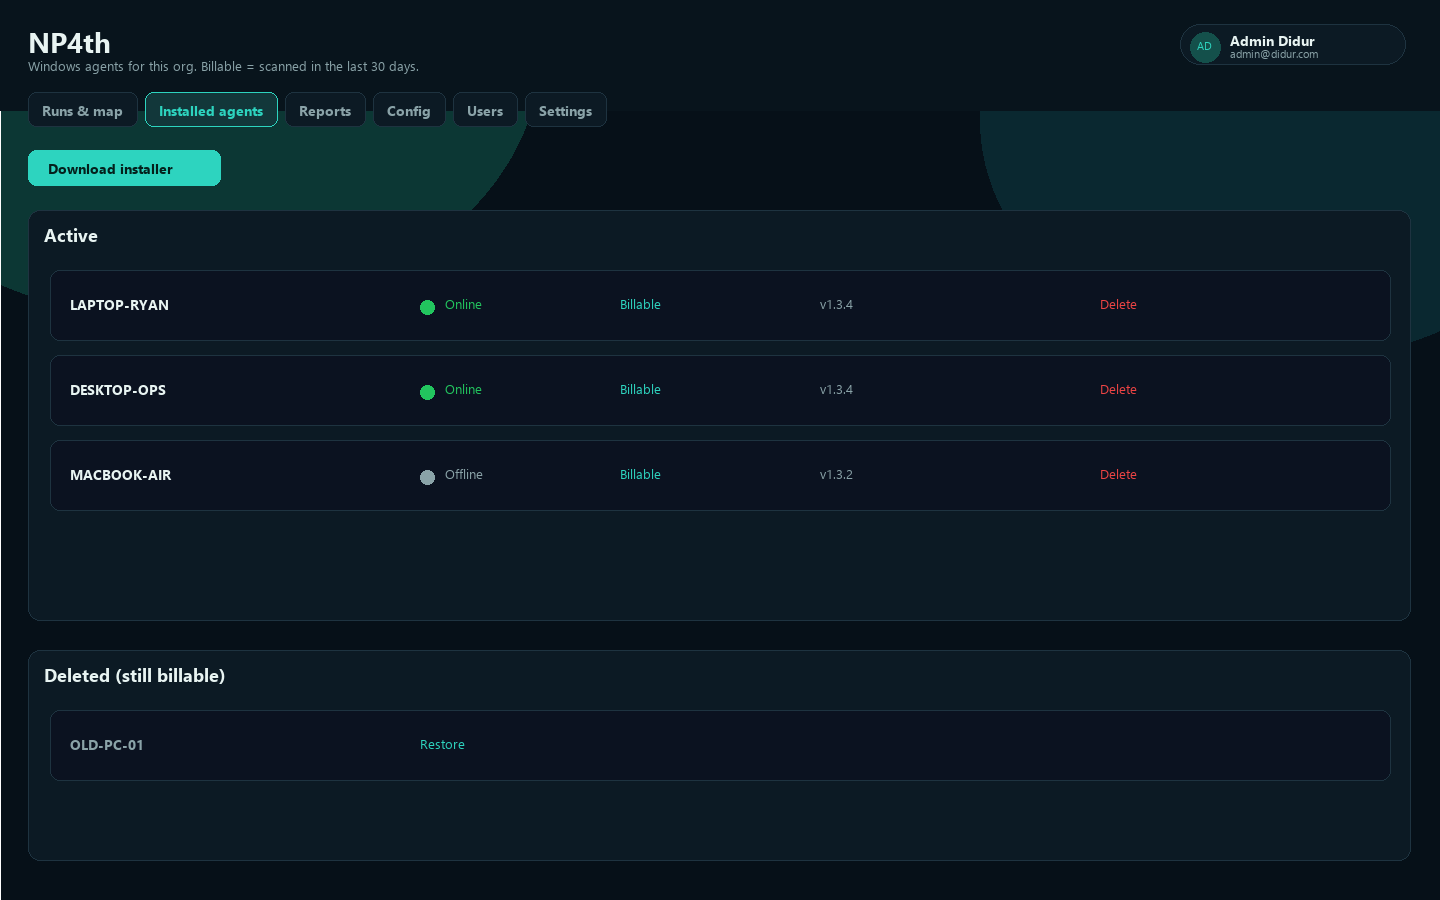Viewport: 1440px width, 900px height.
Task: Click the gray offline dot for MACBOOK-AIR
Action: coord(427,477)
